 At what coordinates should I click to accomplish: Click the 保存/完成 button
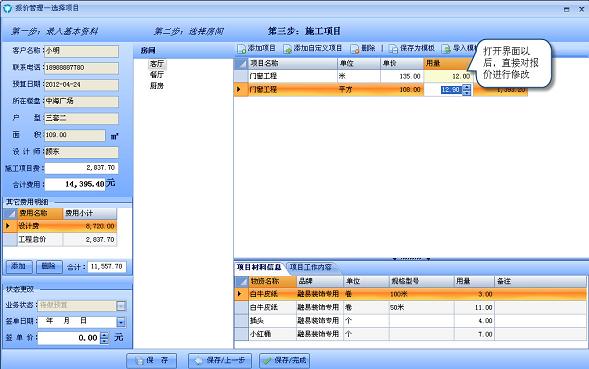pyautogui.click(x=285, y=360)
